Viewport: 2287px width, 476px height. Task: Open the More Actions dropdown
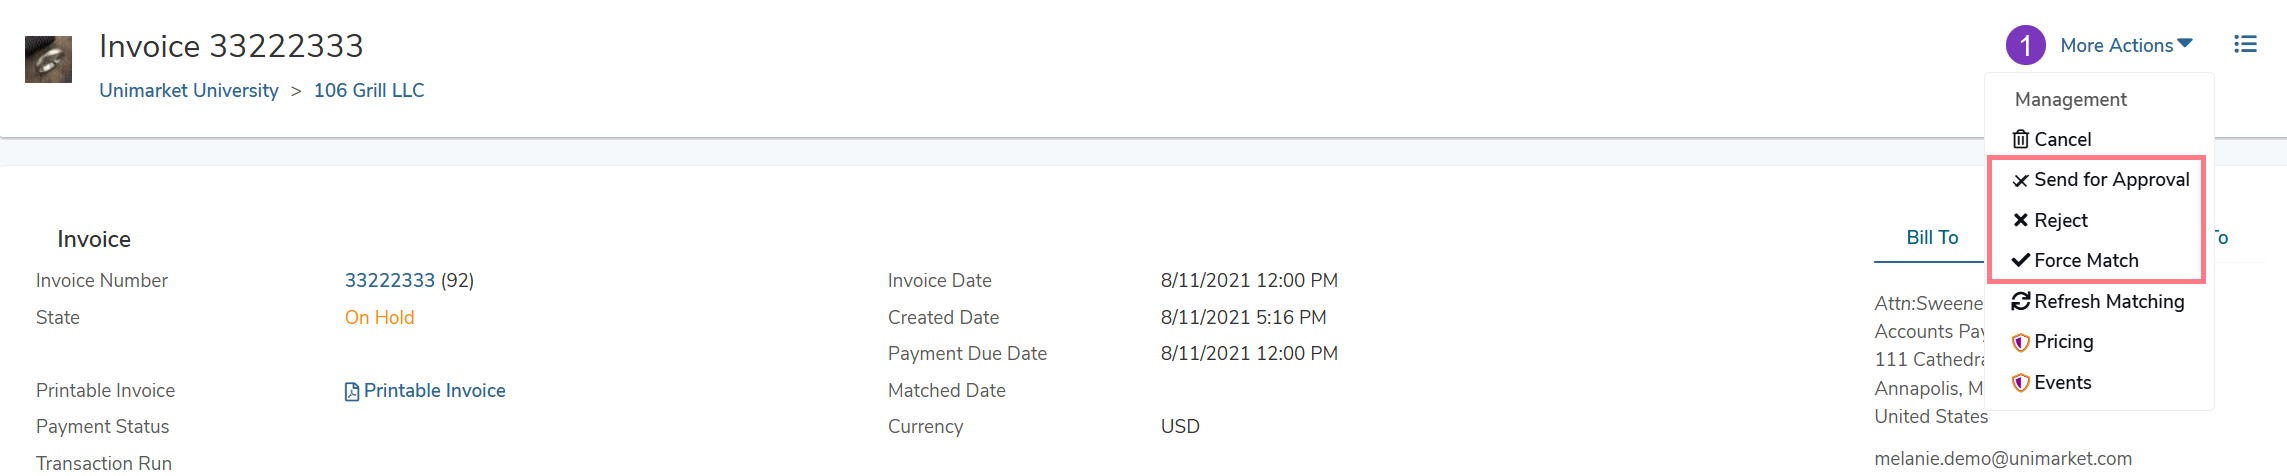click(2126, 45)
